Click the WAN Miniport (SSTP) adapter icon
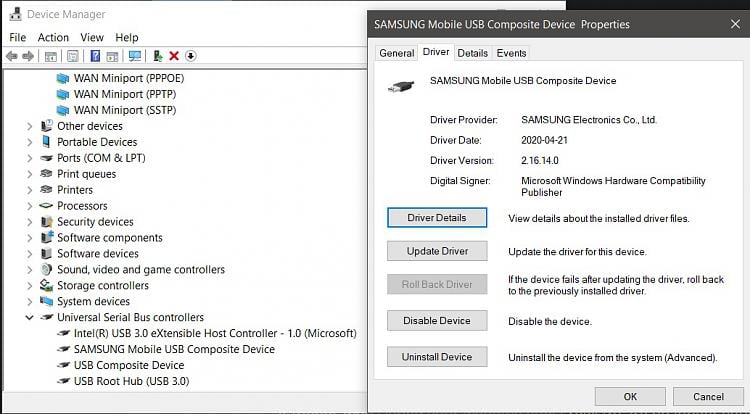750x414 pixels. tap(63, 110)
